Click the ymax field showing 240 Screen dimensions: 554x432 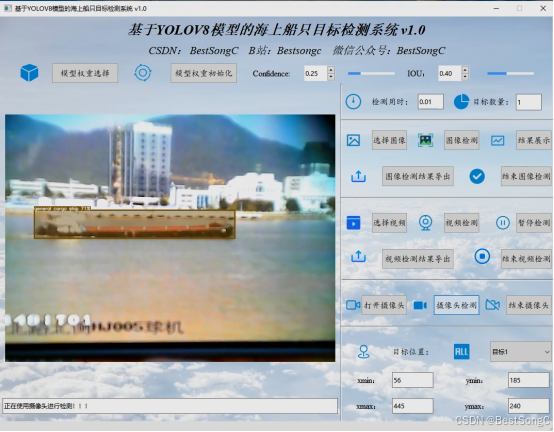529,406
